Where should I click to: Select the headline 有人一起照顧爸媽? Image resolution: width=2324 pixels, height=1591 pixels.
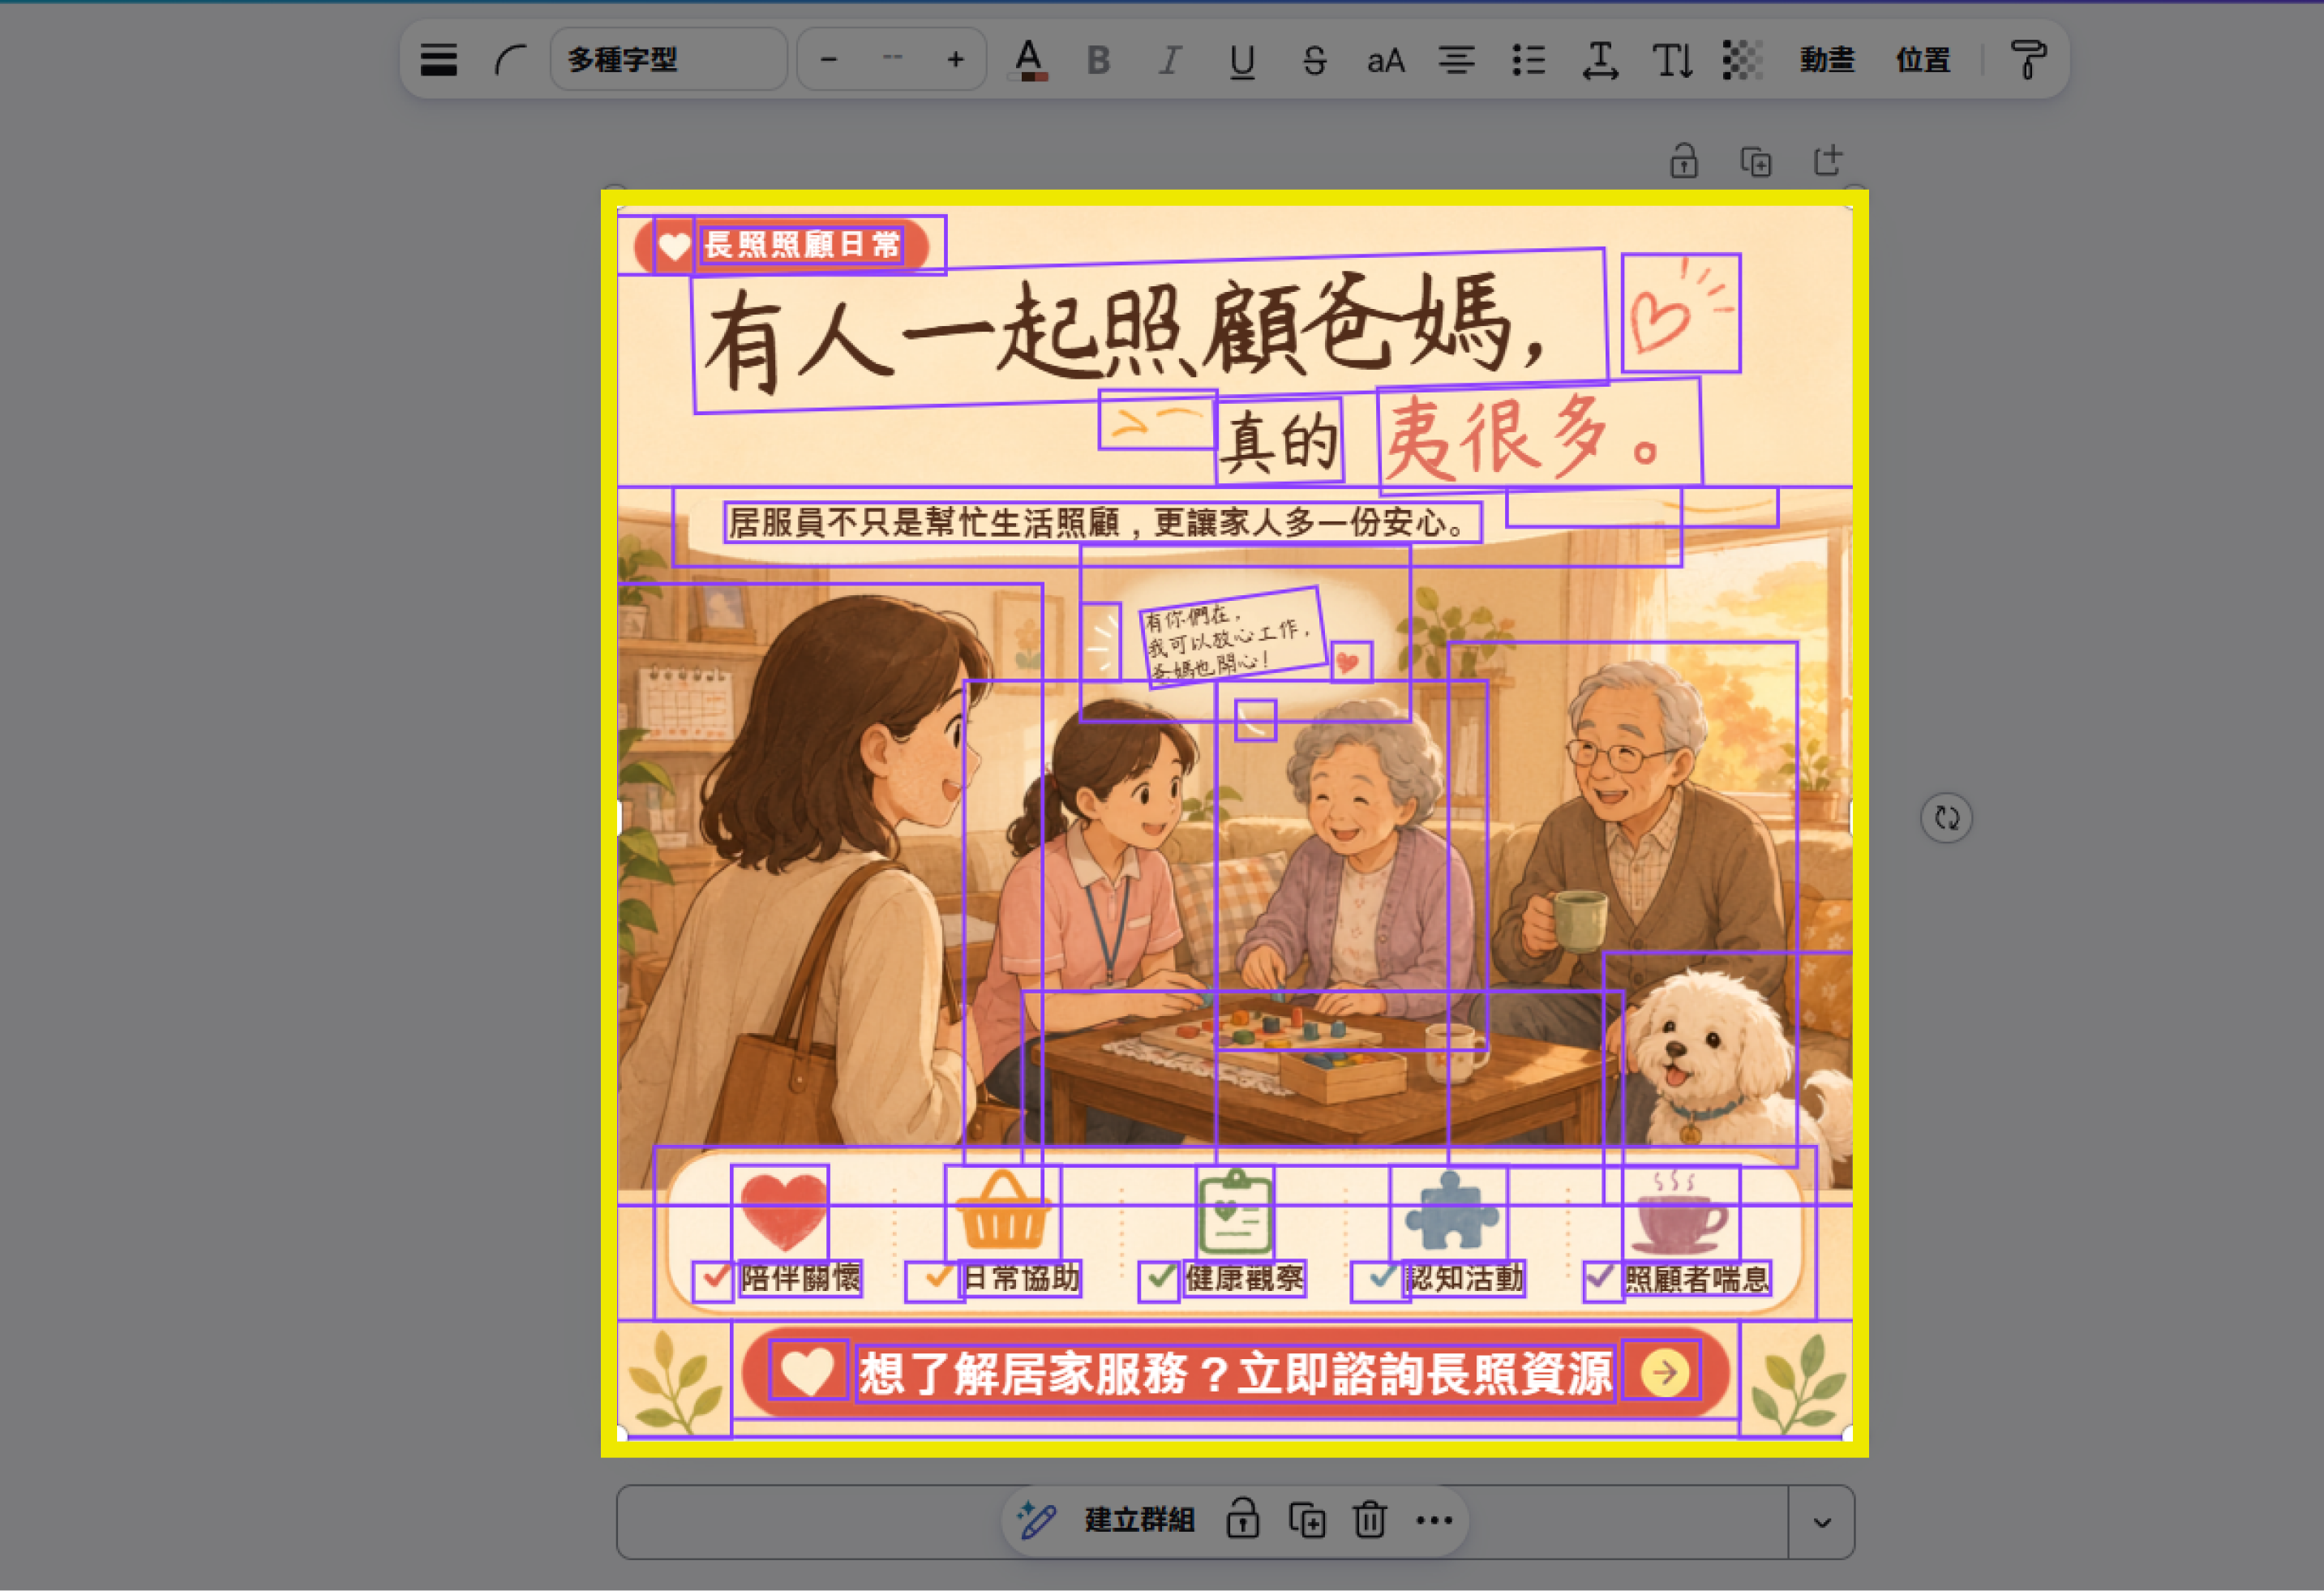[1150, 331]
